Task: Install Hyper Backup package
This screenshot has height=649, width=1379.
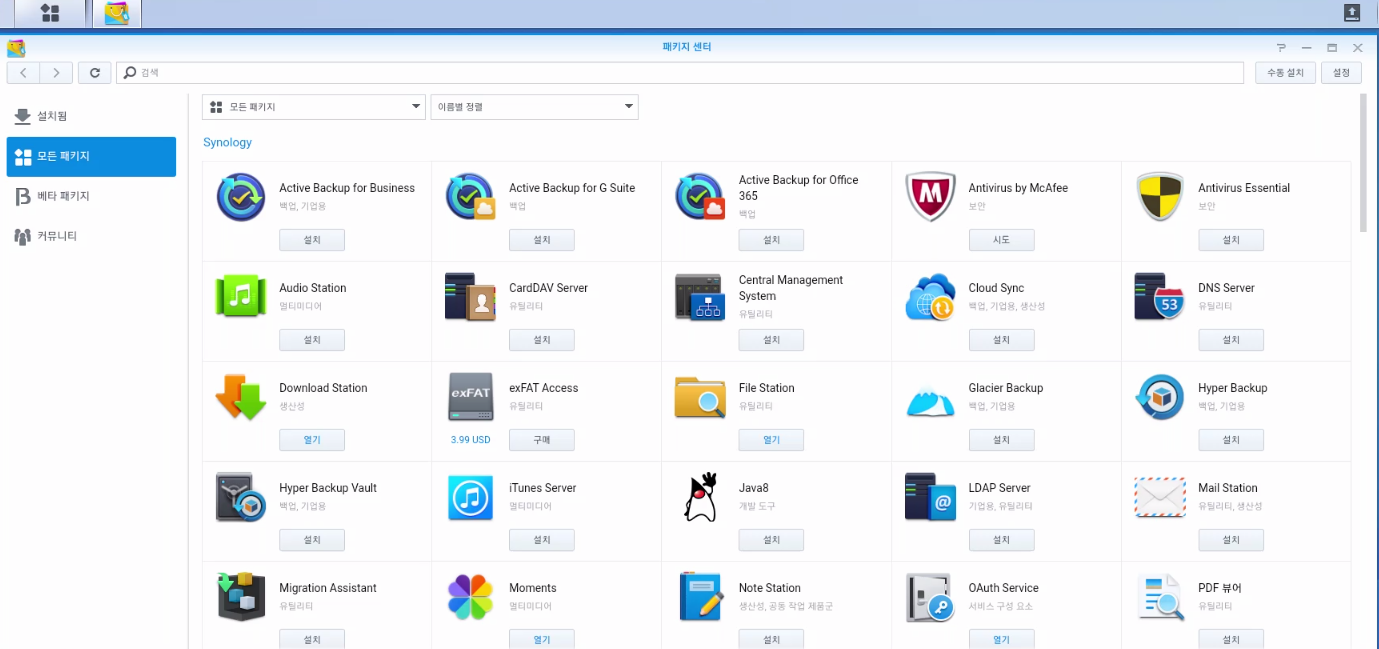Action: pos(1231,440)
